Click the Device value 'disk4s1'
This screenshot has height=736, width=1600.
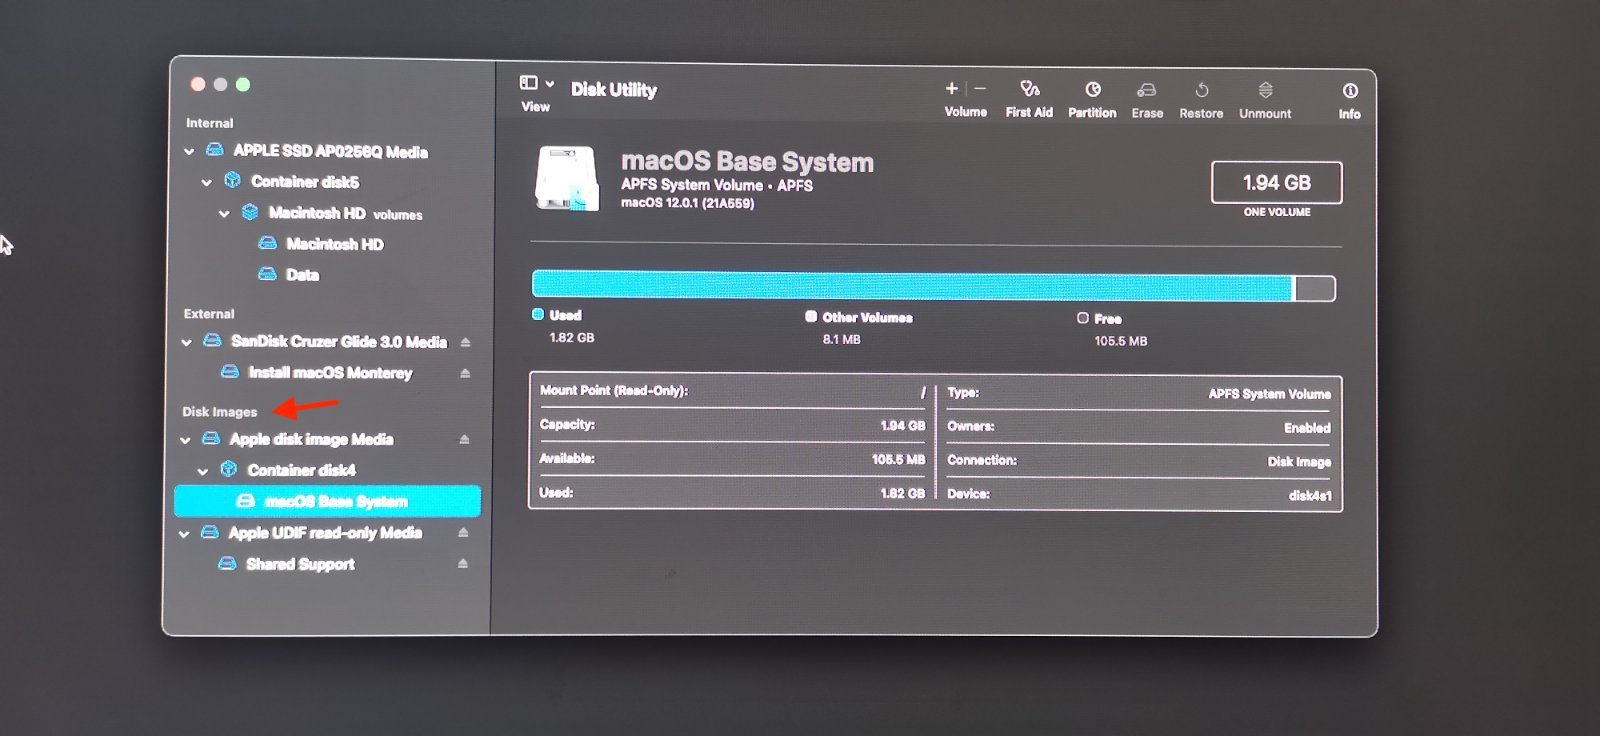[1310, 496]
